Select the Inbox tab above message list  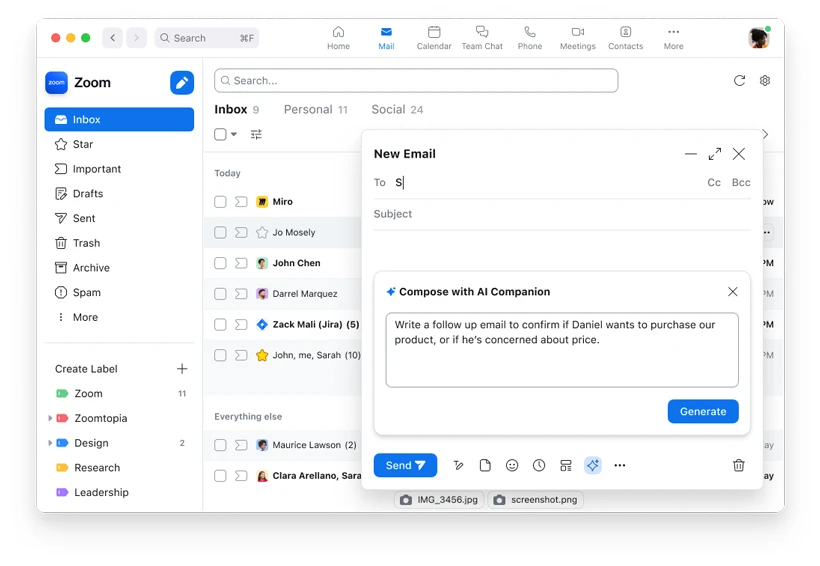pyautogui.click(x=236, y=109)
